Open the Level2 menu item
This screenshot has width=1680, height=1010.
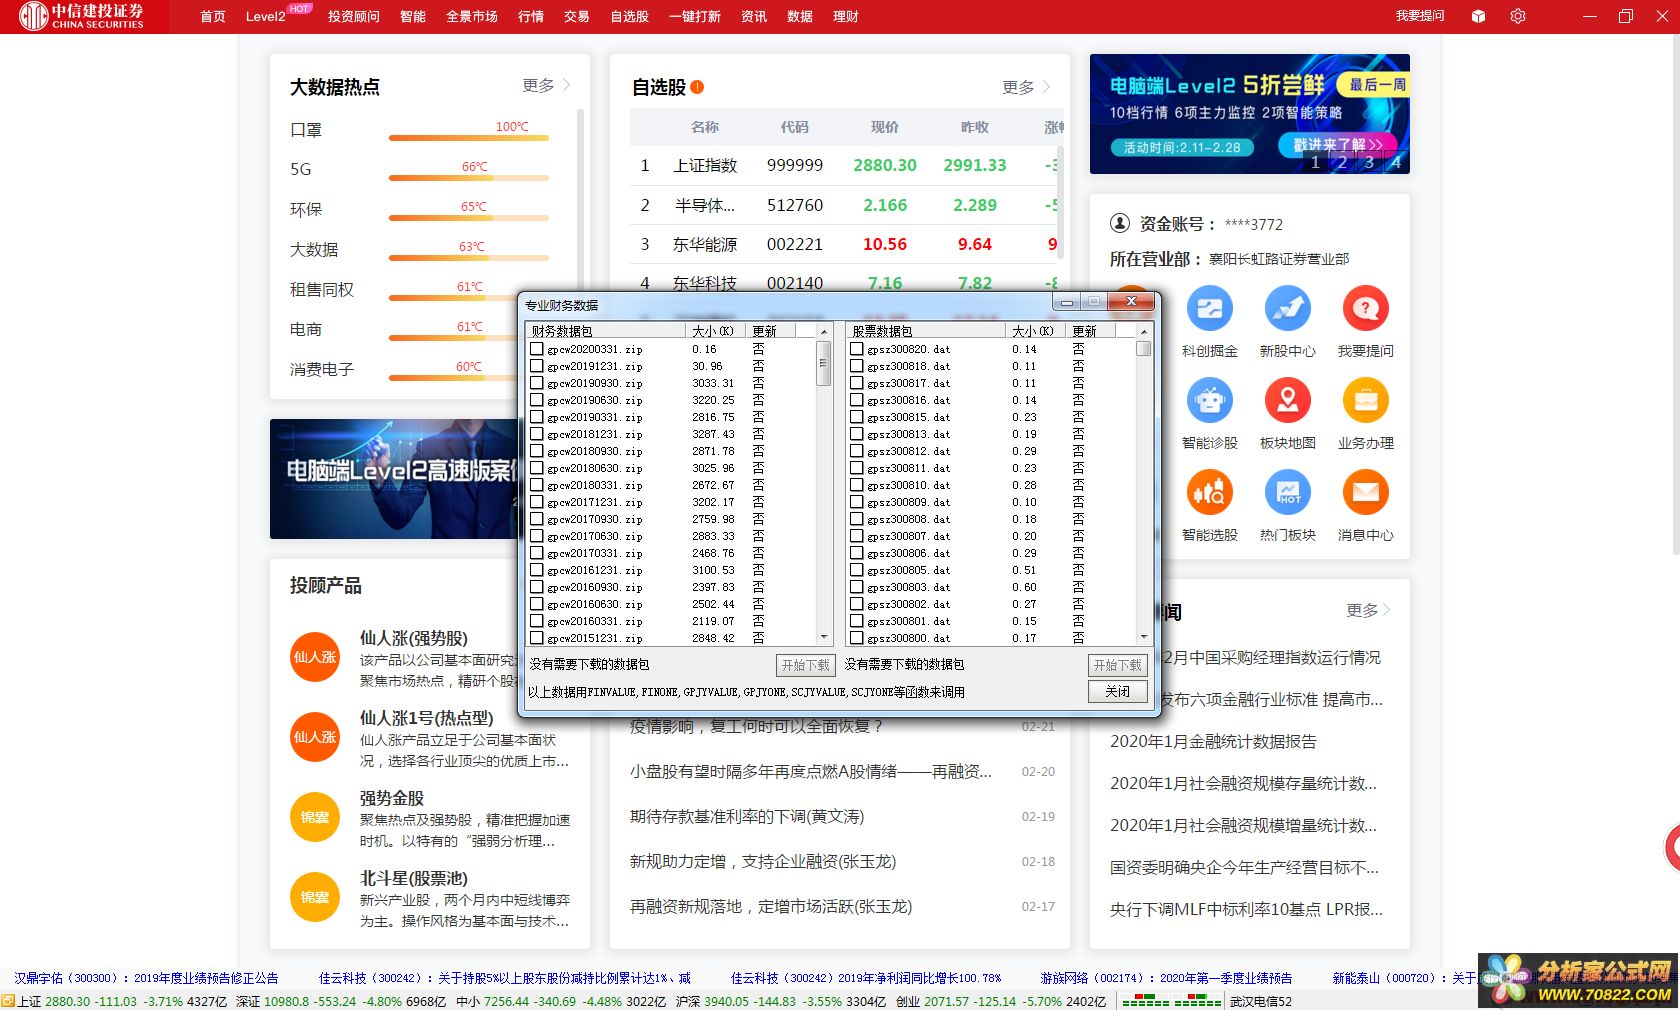pyautogui.click(x=266, y=17)
